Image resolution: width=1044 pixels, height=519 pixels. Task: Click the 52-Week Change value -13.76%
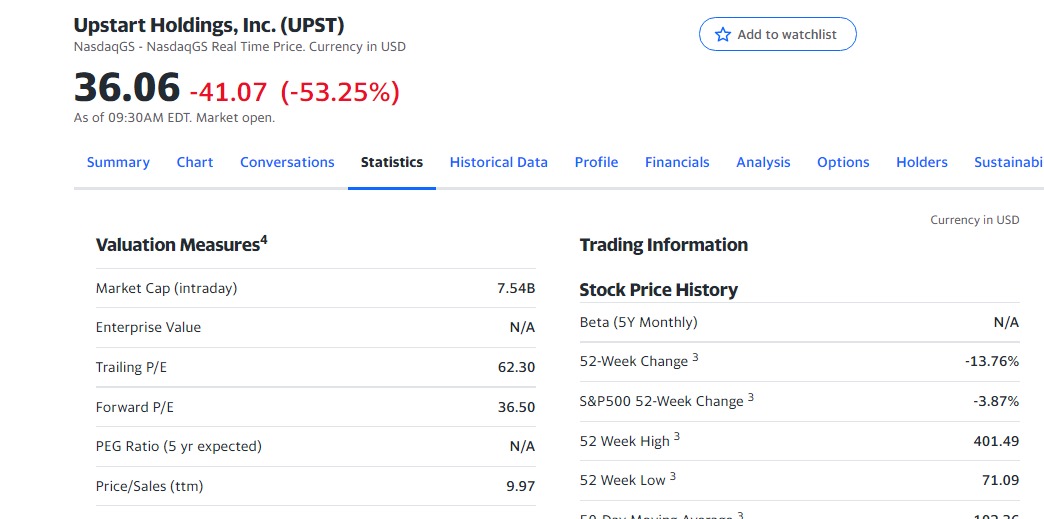pyautogui.click(x=991, y=361)
